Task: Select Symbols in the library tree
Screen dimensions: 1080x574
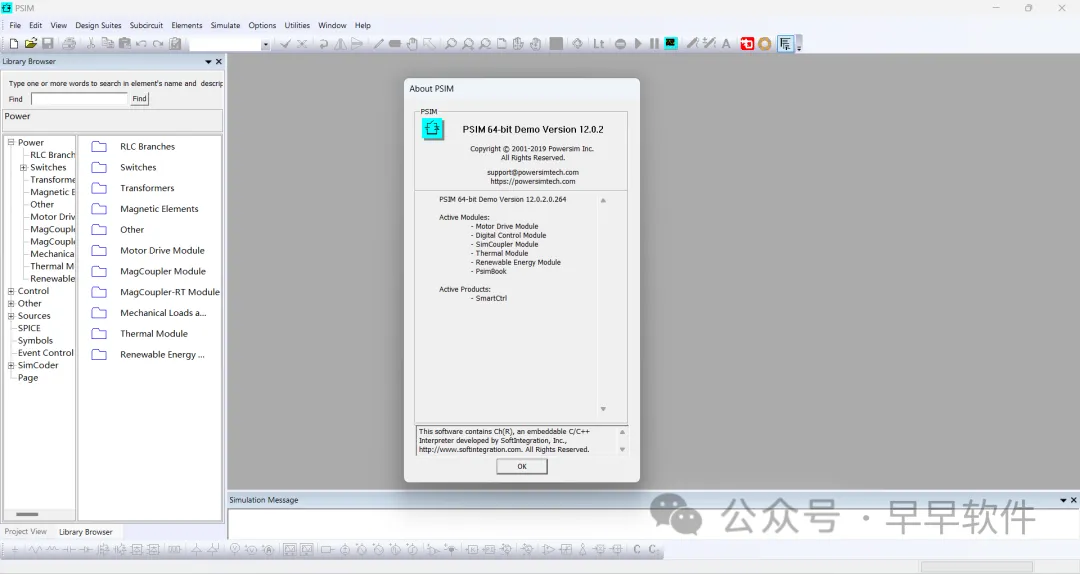Action: (35, 340)
